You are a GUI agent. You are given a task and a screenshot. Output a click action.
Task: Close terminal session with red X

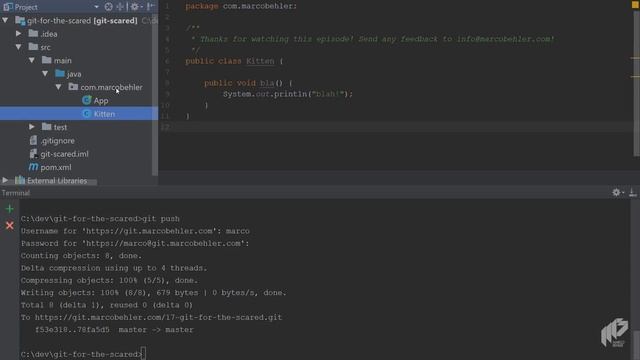9,225
